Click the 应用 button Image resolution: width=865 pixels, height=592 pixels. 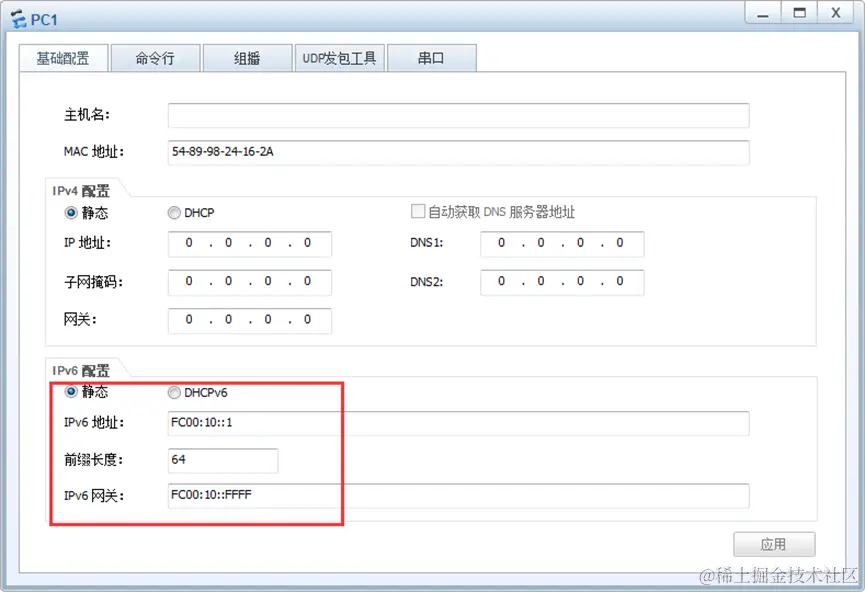coord(774,545)
